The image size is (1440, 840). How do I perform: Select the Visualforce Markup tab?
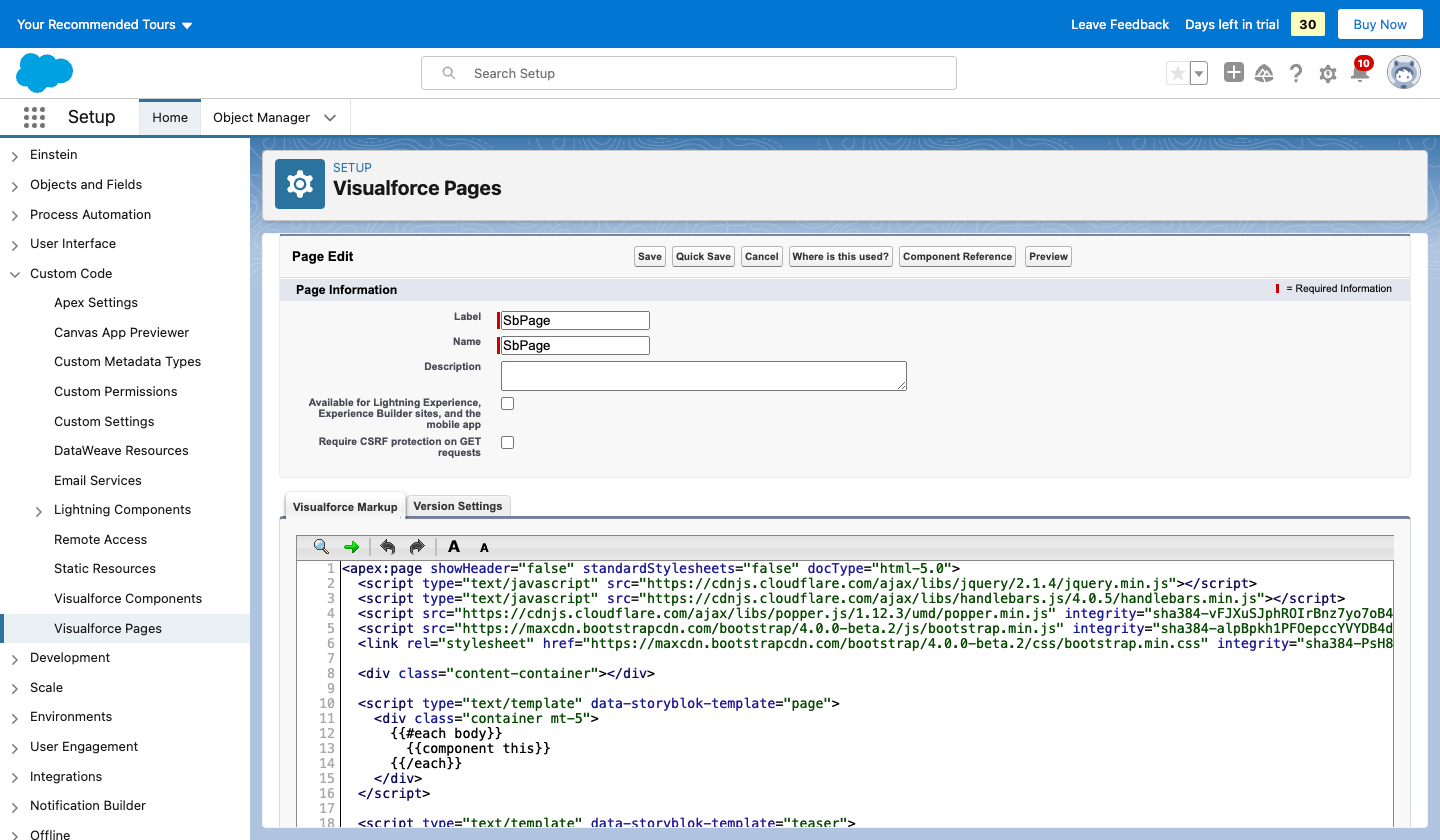pyautogui.click(x=345, y=507)
